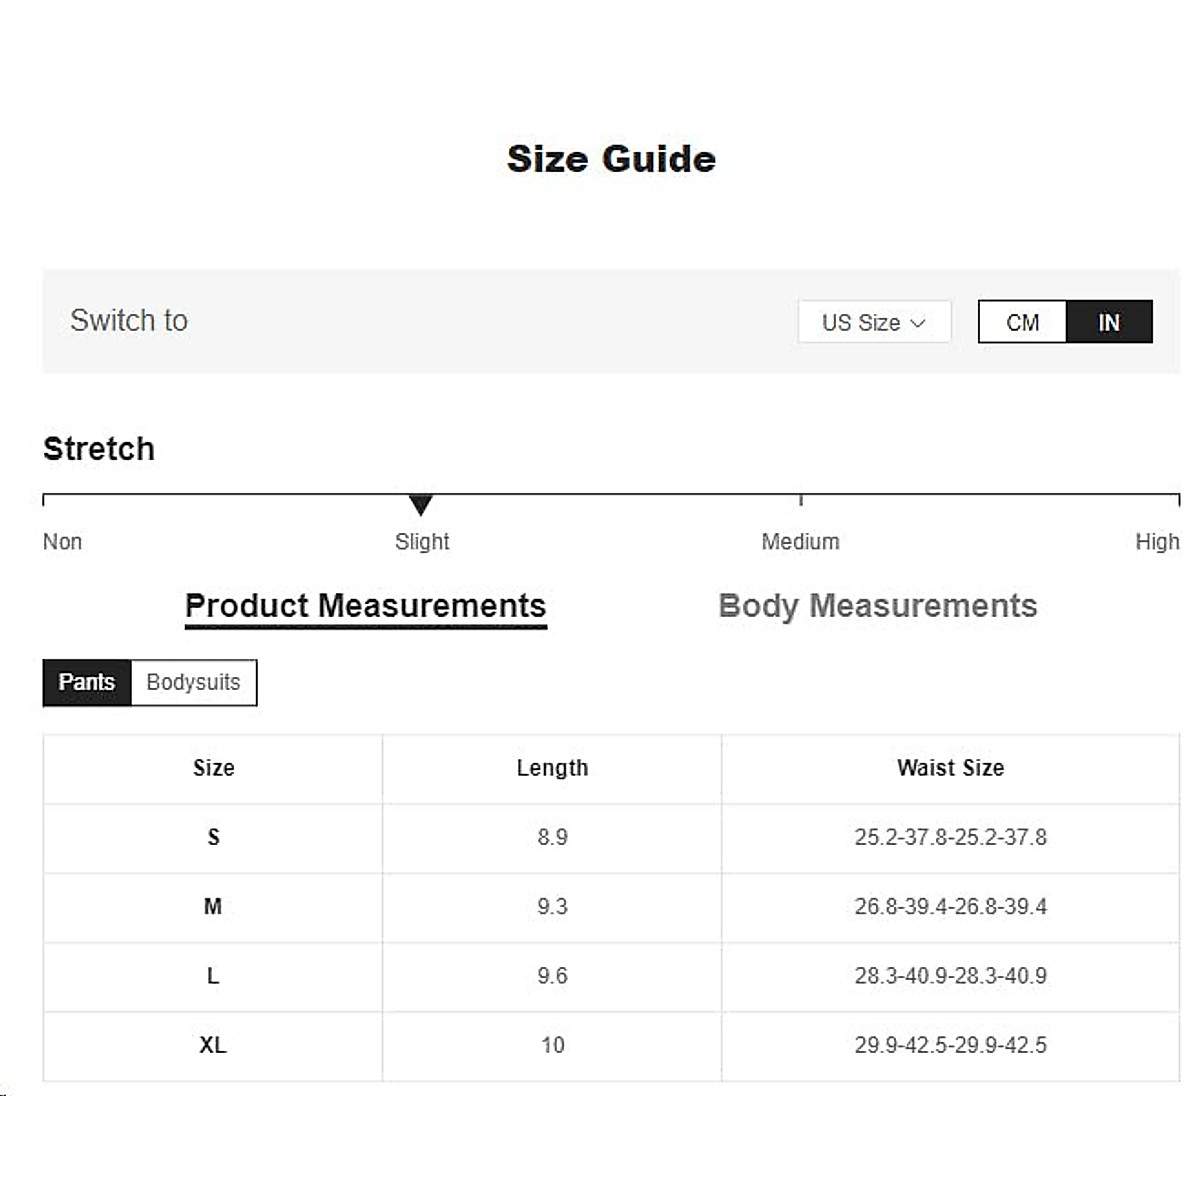
Task: Click the Length column header
Action: tap(552, 768)
